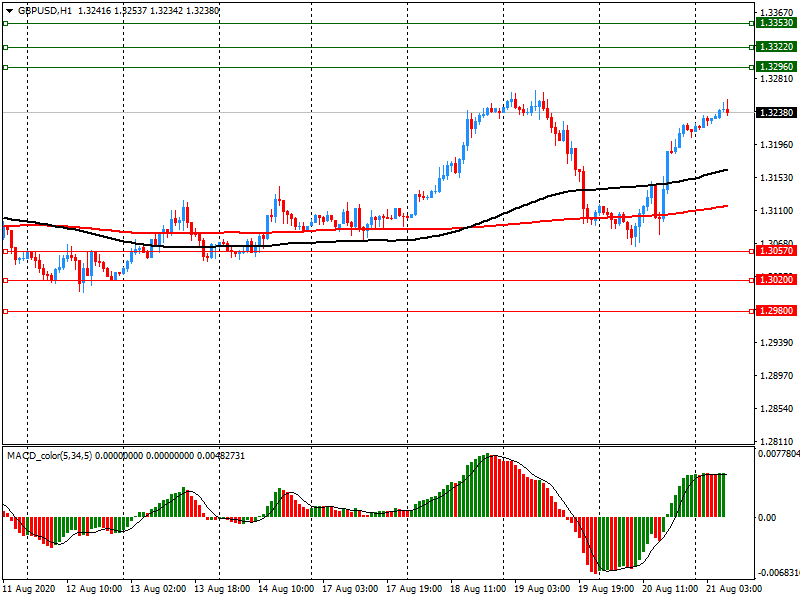
Task: Click the 13 Aug 18:00 time axis label
Action: click(x=222, y=589)
